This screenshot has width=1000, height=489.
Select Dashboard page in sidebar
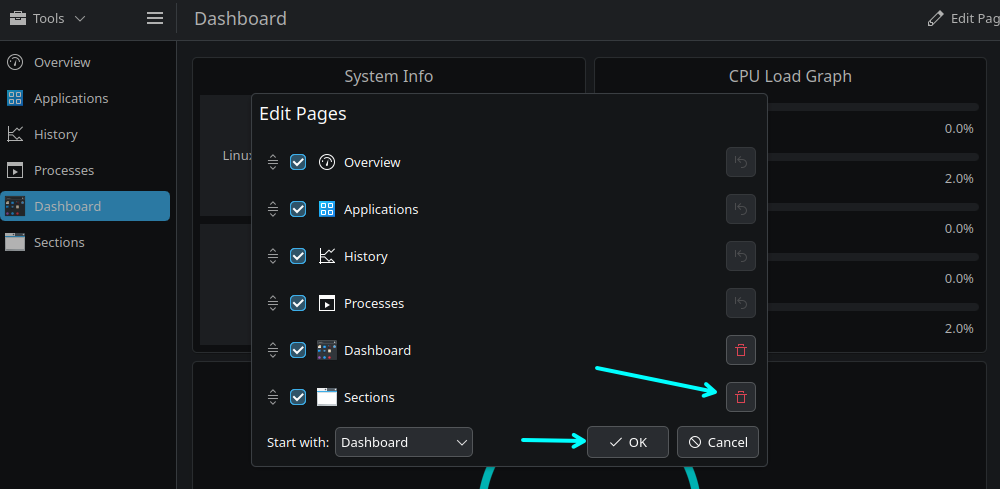click(x=85, y=206)
